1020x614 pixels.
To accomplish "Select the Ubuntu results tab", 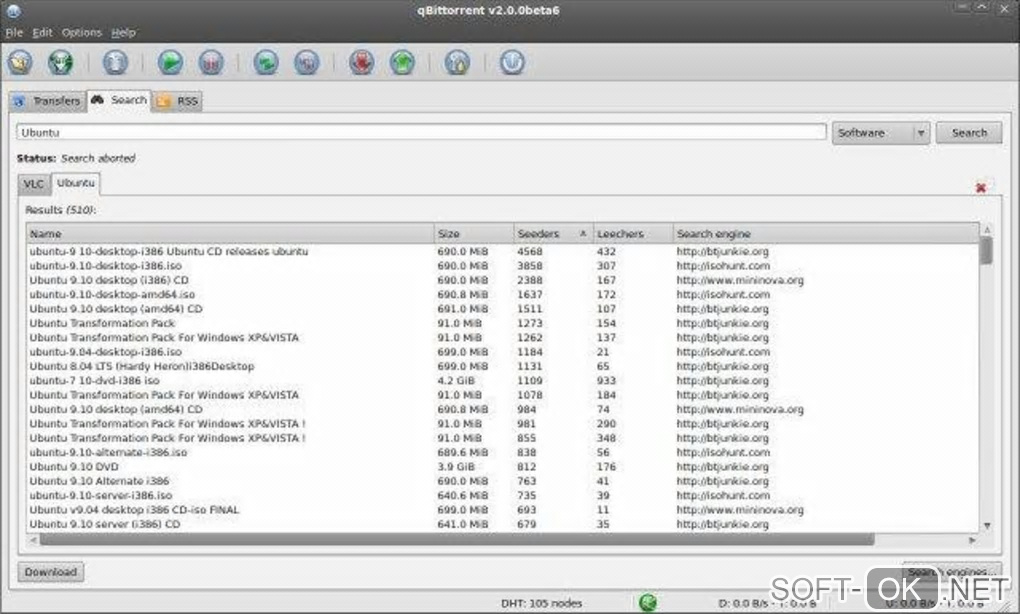I will click(x=75, y=183).
